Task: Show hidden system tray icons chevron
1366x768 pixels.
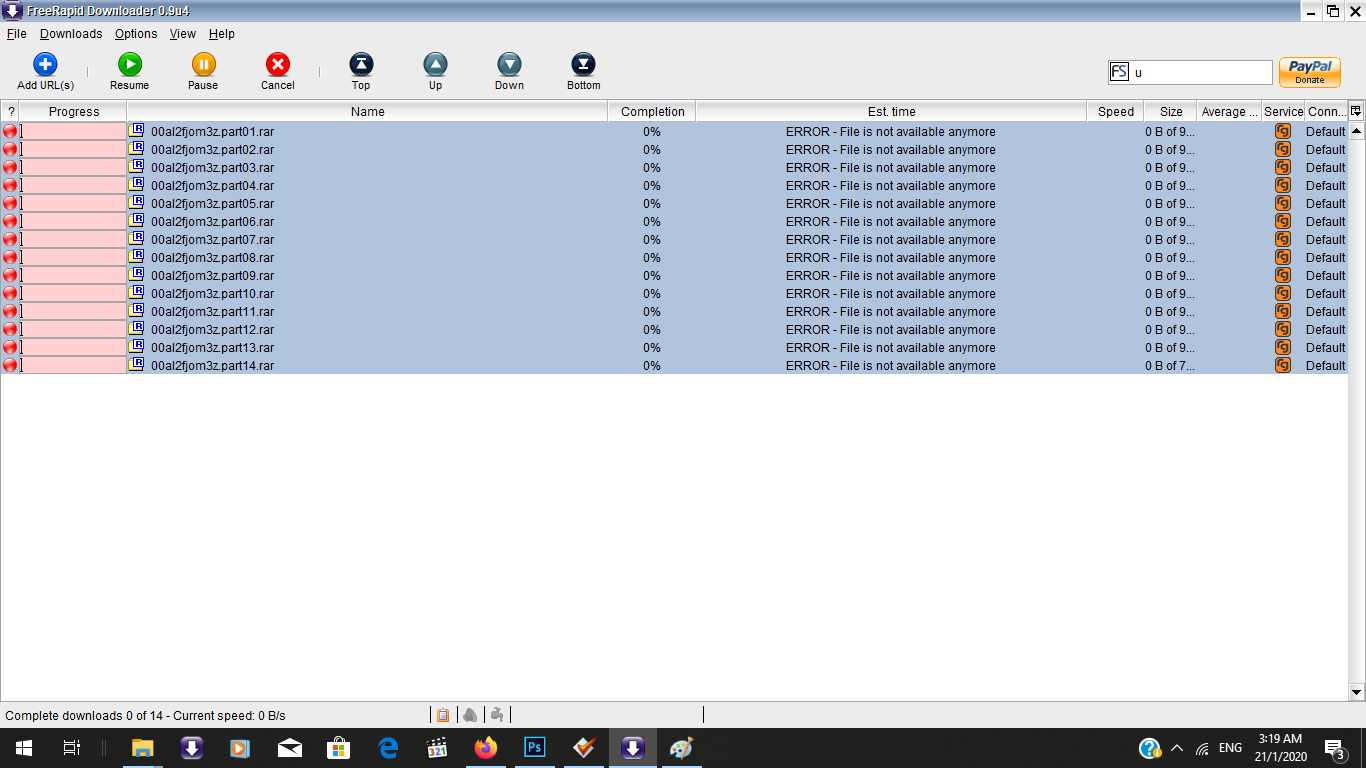Action: point(1177,748)
